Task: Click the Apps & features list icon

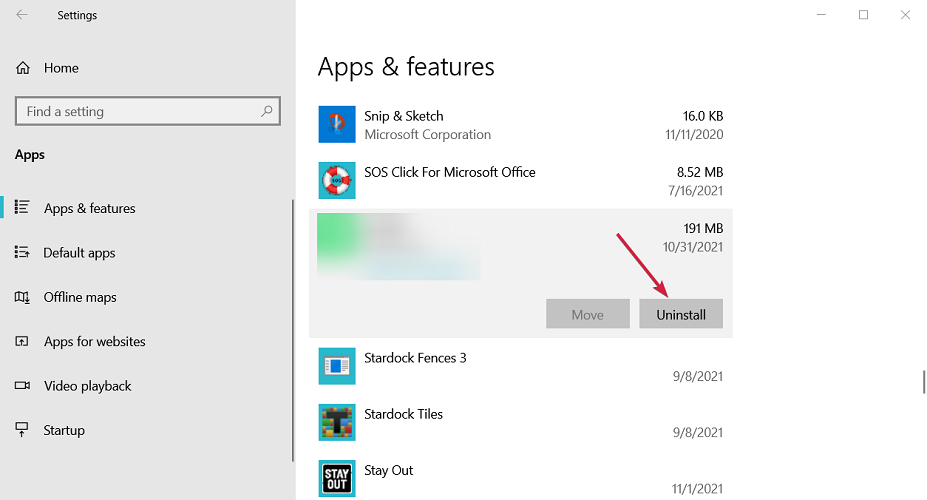Action: pos(22,207)
